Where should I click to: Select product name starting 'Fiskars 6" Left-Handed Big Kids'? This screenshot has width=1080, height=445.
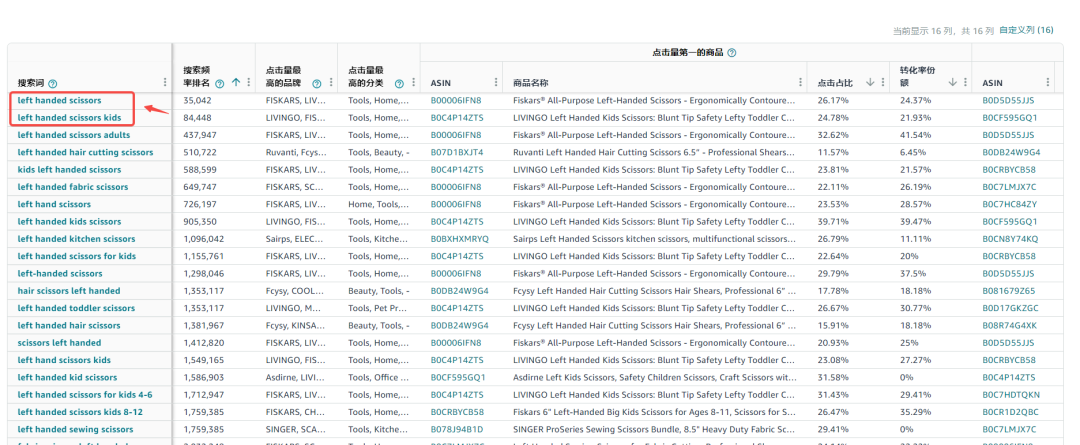point(654,412)
